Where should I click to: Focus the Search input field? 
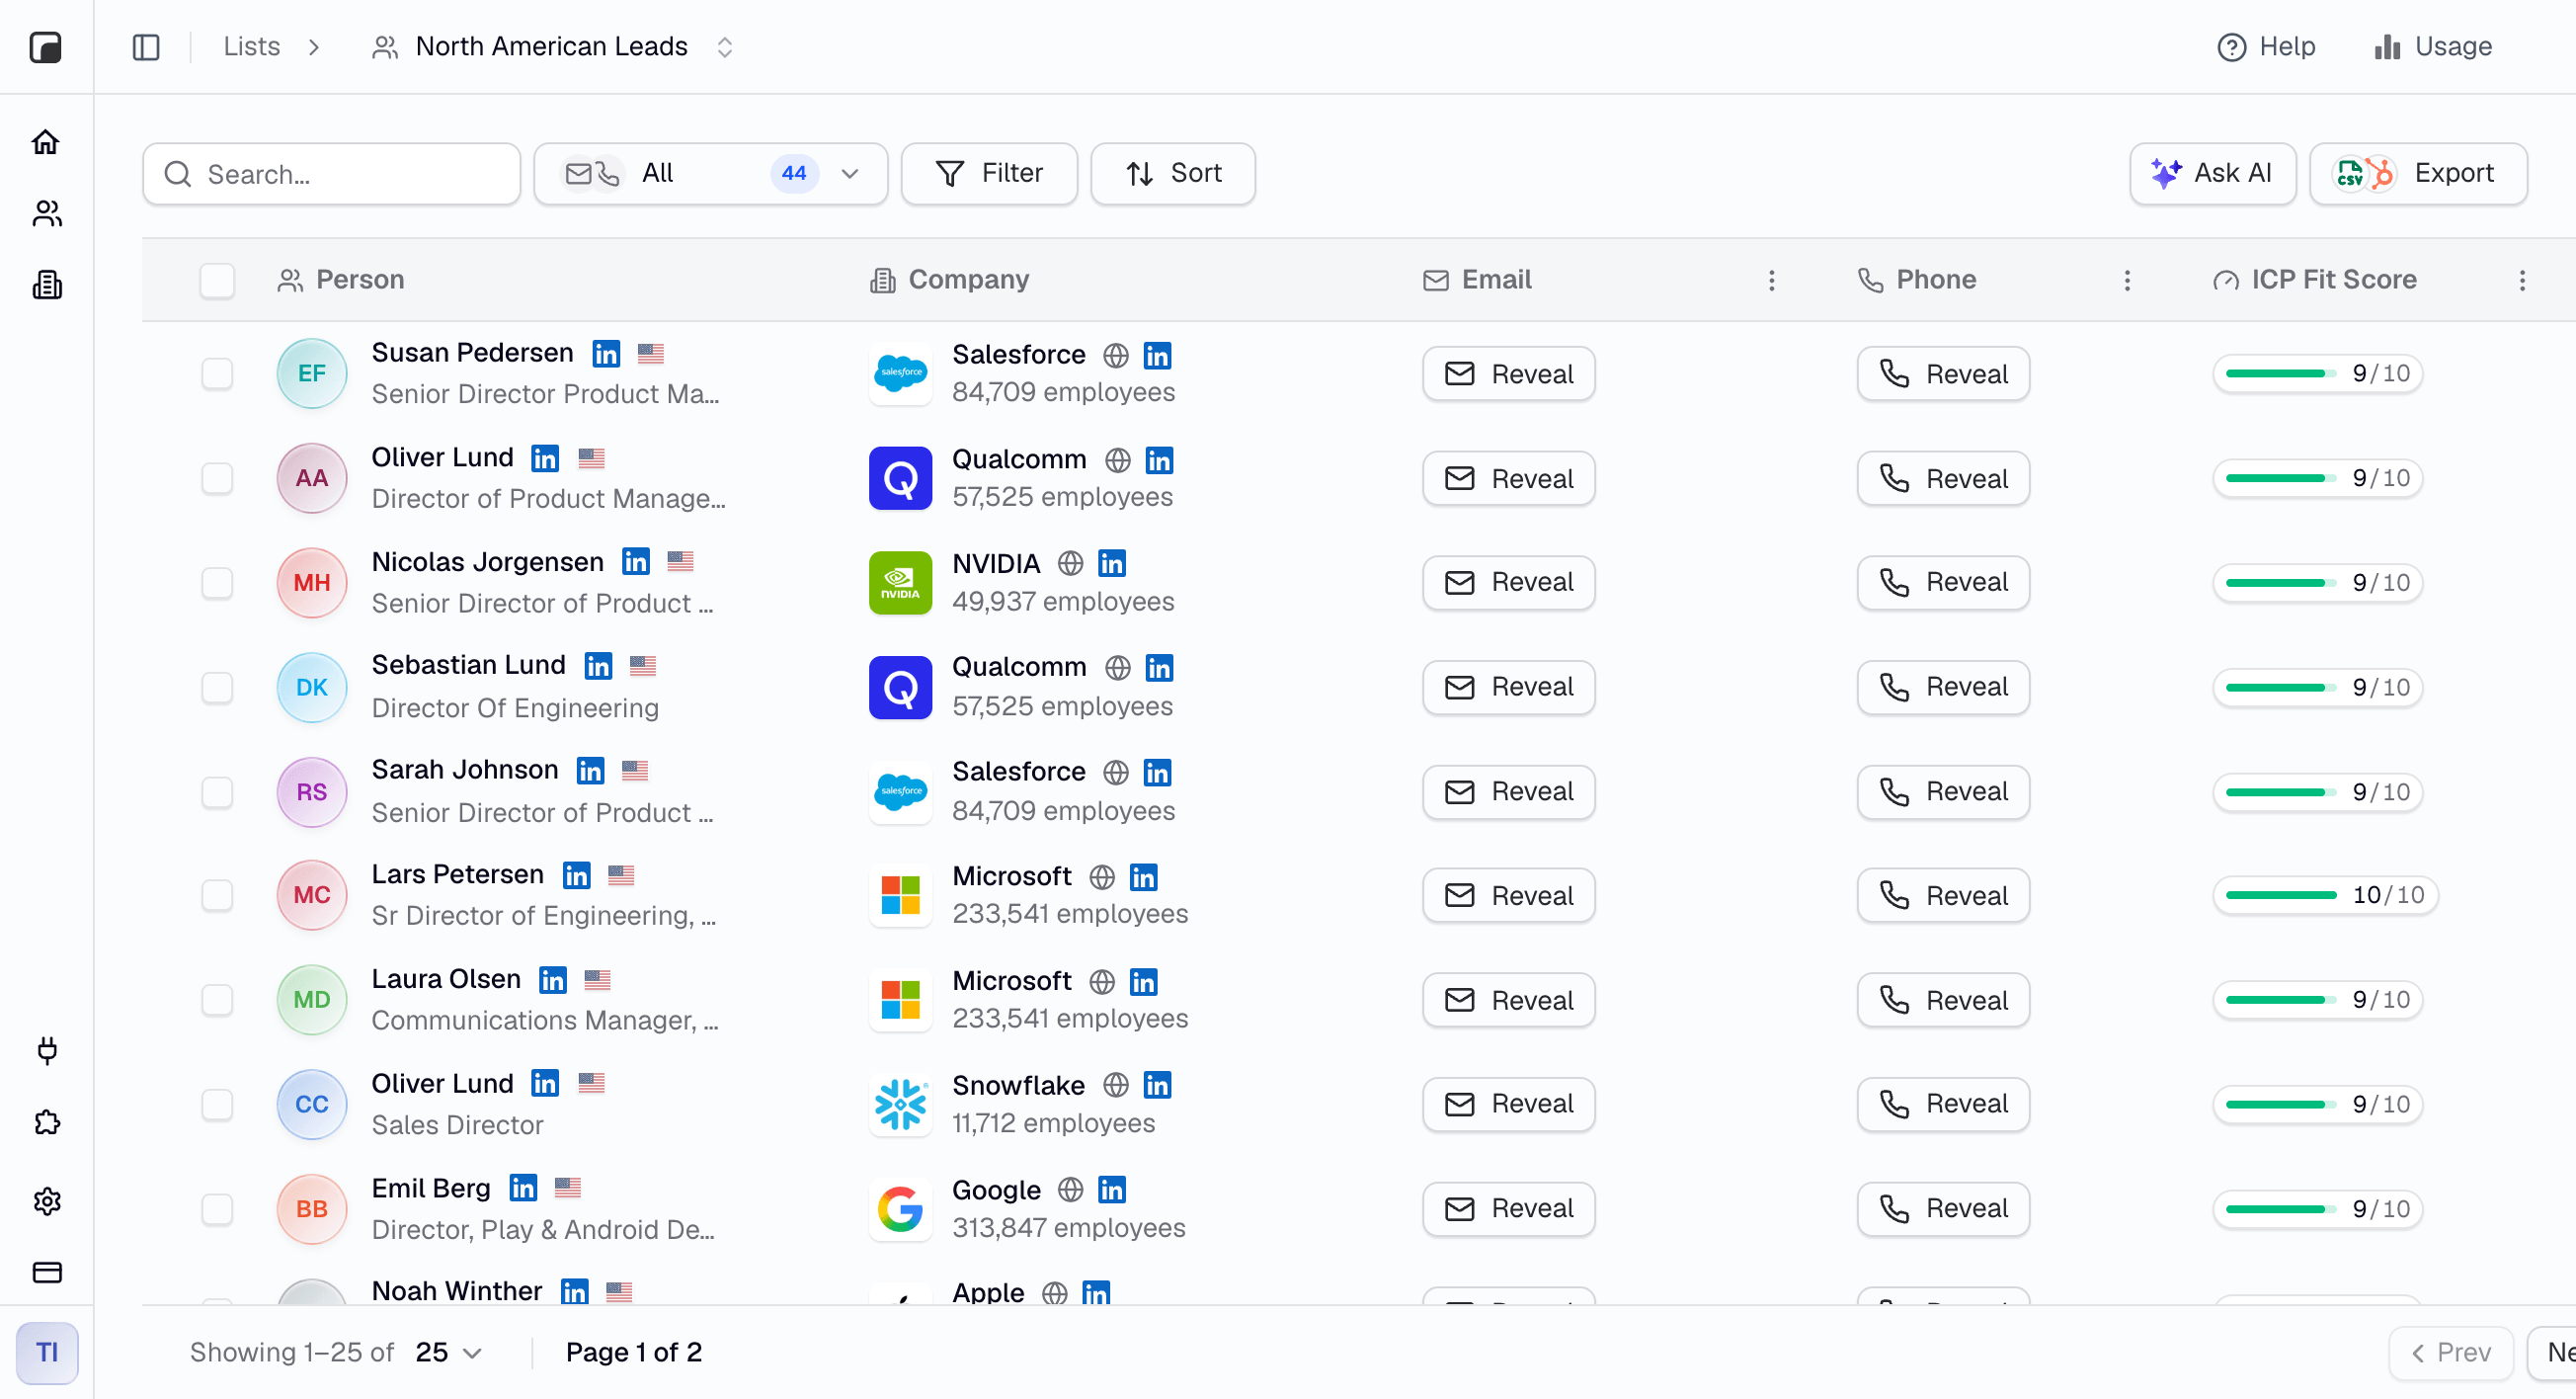332,174
